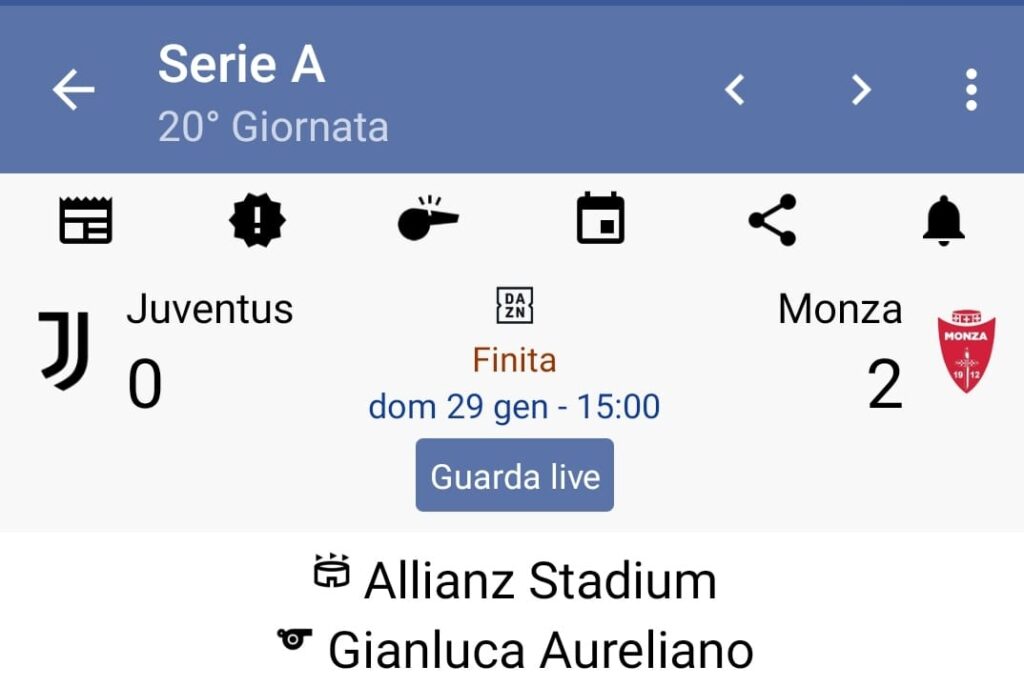Go to next matchday chevron

pyautogui.click(x=861, y=90)
